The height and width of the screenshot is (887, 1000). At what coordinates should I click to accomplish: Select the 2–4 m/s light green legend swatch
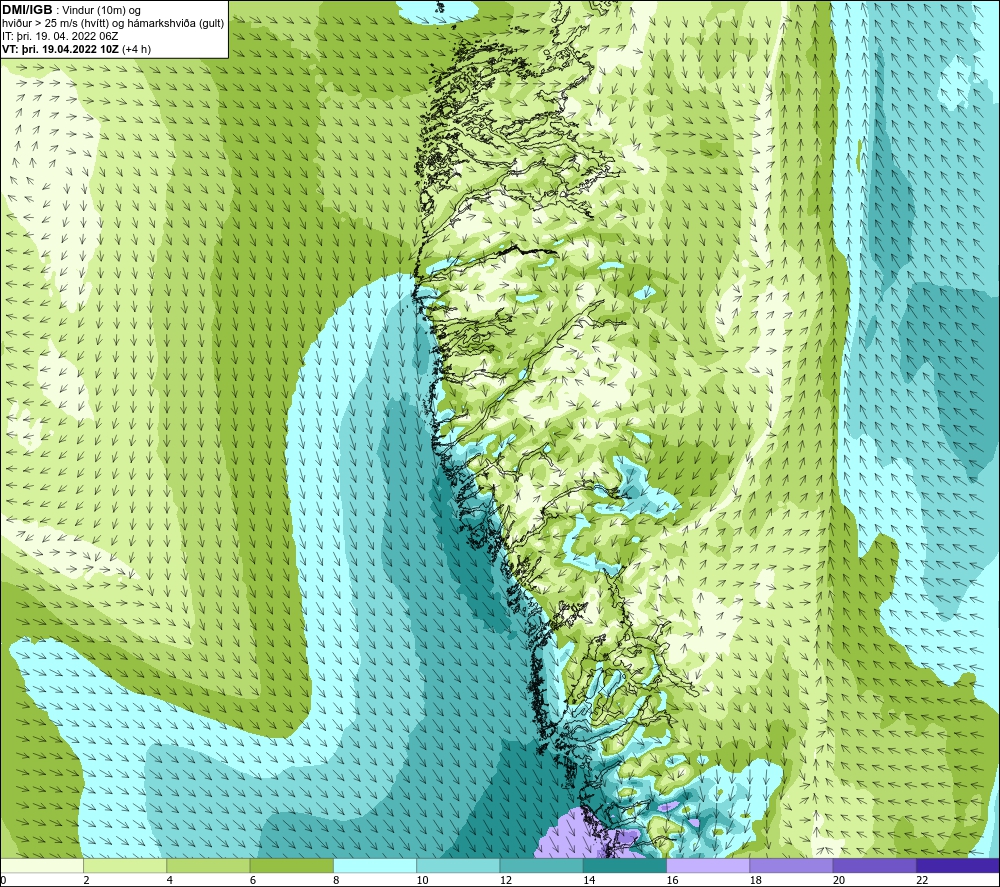coord(125,866)
